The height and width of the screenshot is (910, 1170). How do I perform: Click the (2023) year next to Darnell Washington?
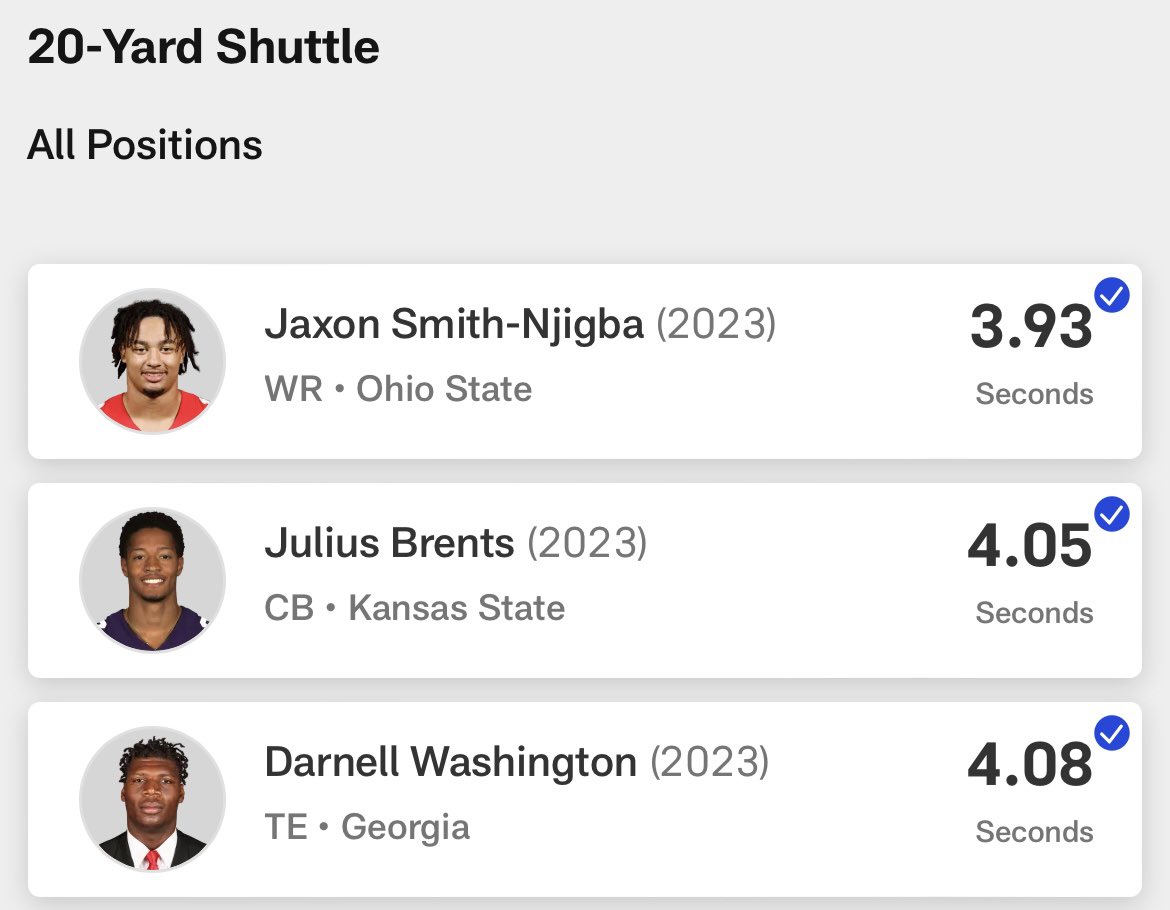(710, 762)
